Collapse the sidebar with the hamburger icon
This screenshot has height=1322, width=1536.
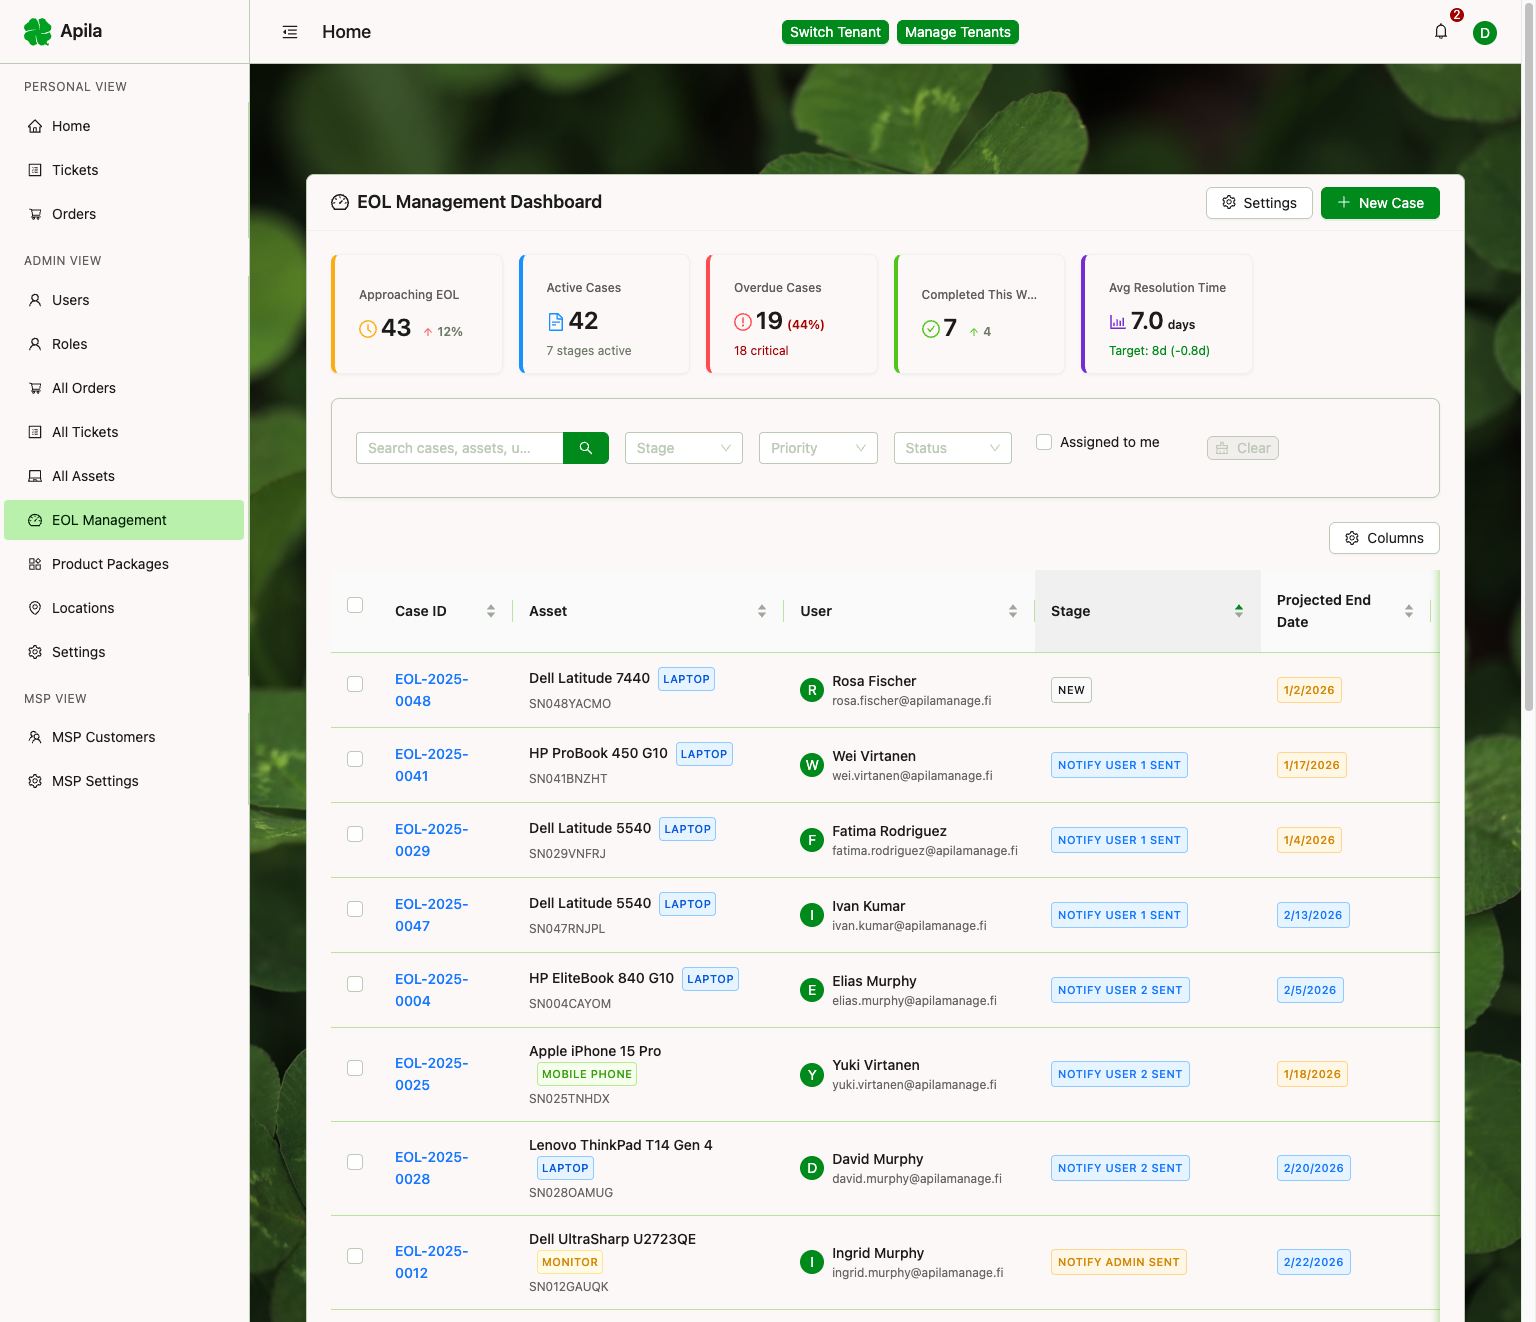(x=290, y=31)
